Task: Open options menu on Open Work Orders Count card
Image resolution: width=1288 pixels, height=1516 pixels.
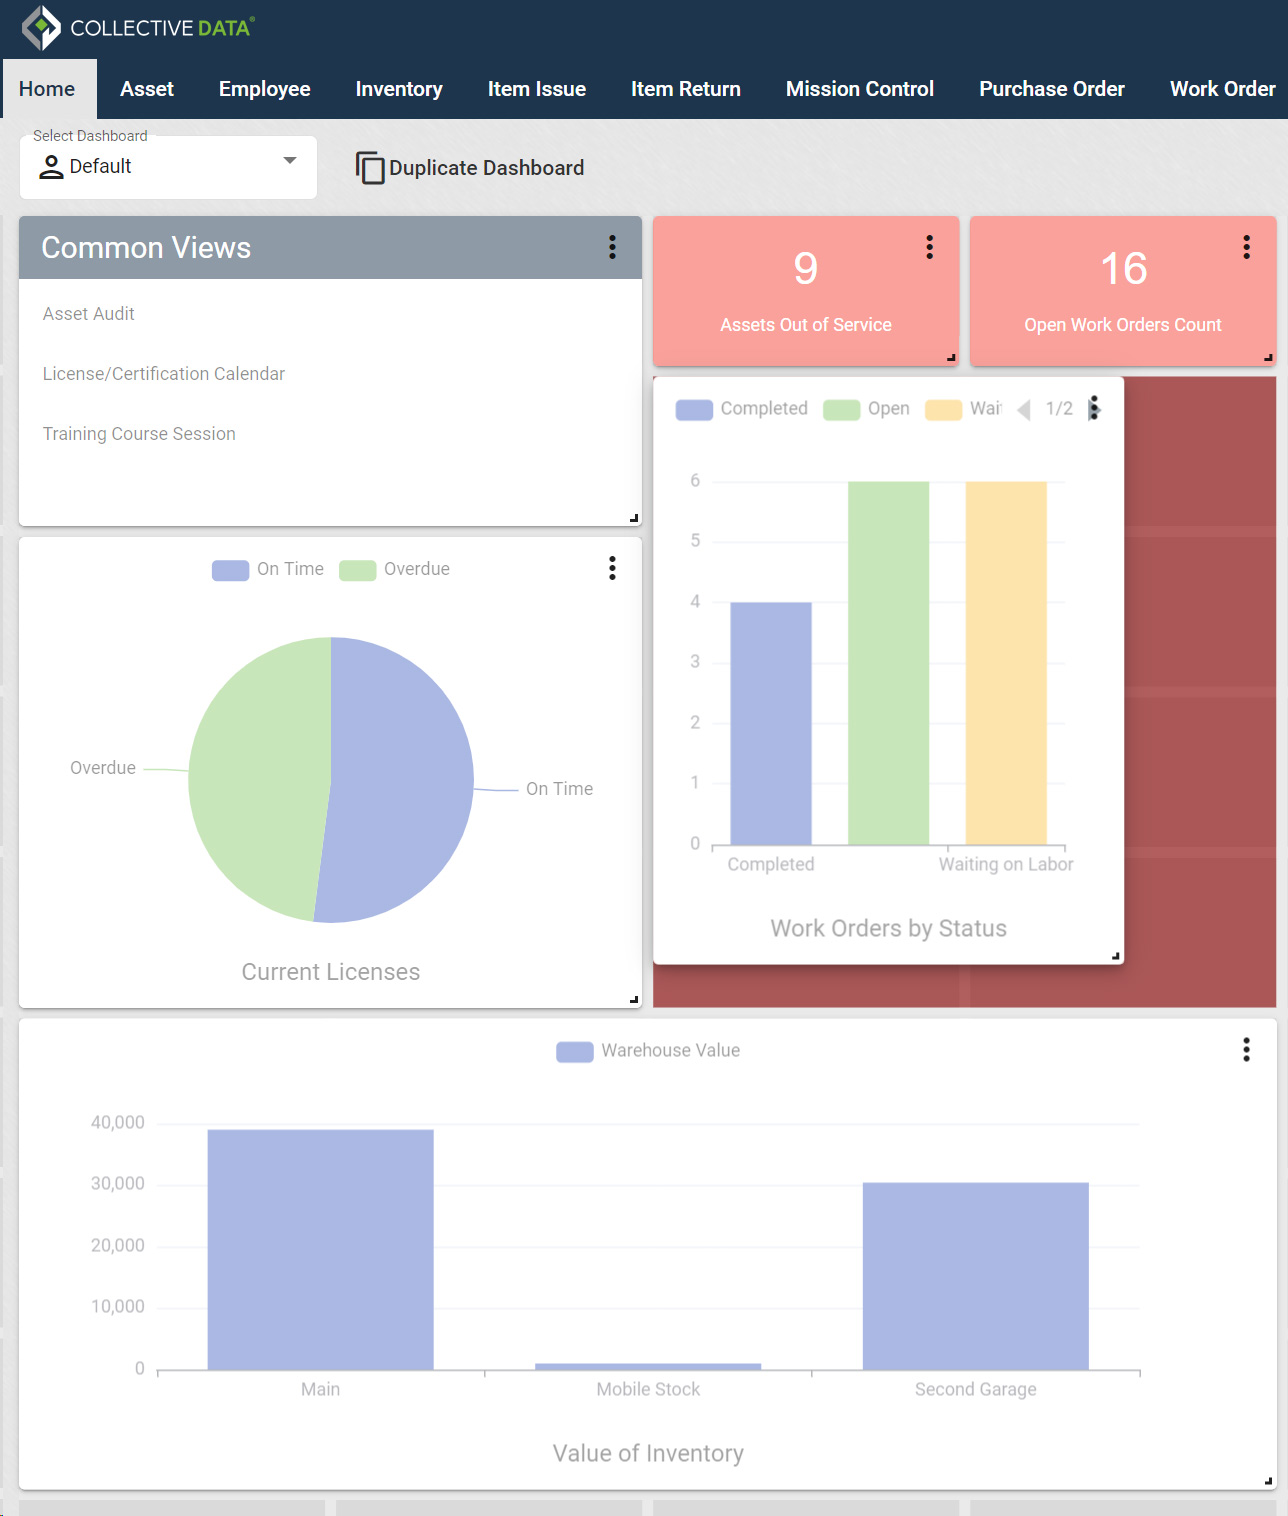Action: 1245,247
